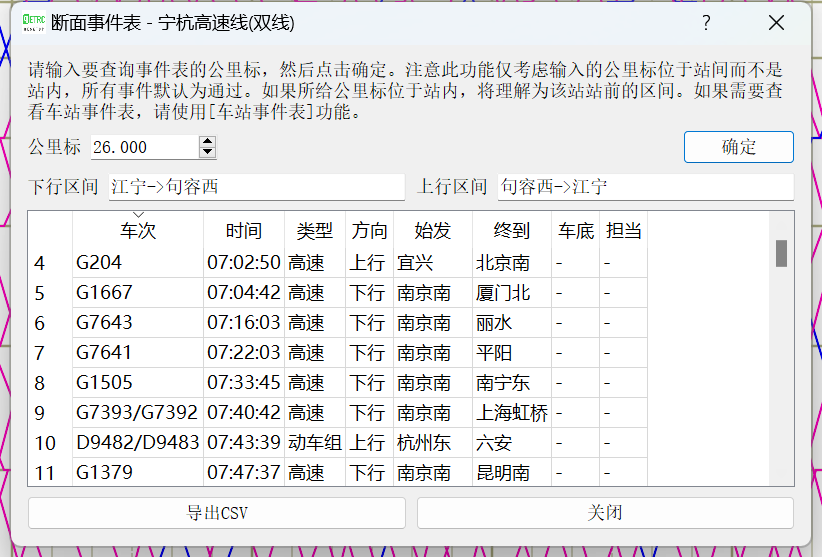
Task: Select the 上行区间 field 句容西->江宁
Action: (x=646, y=187)
